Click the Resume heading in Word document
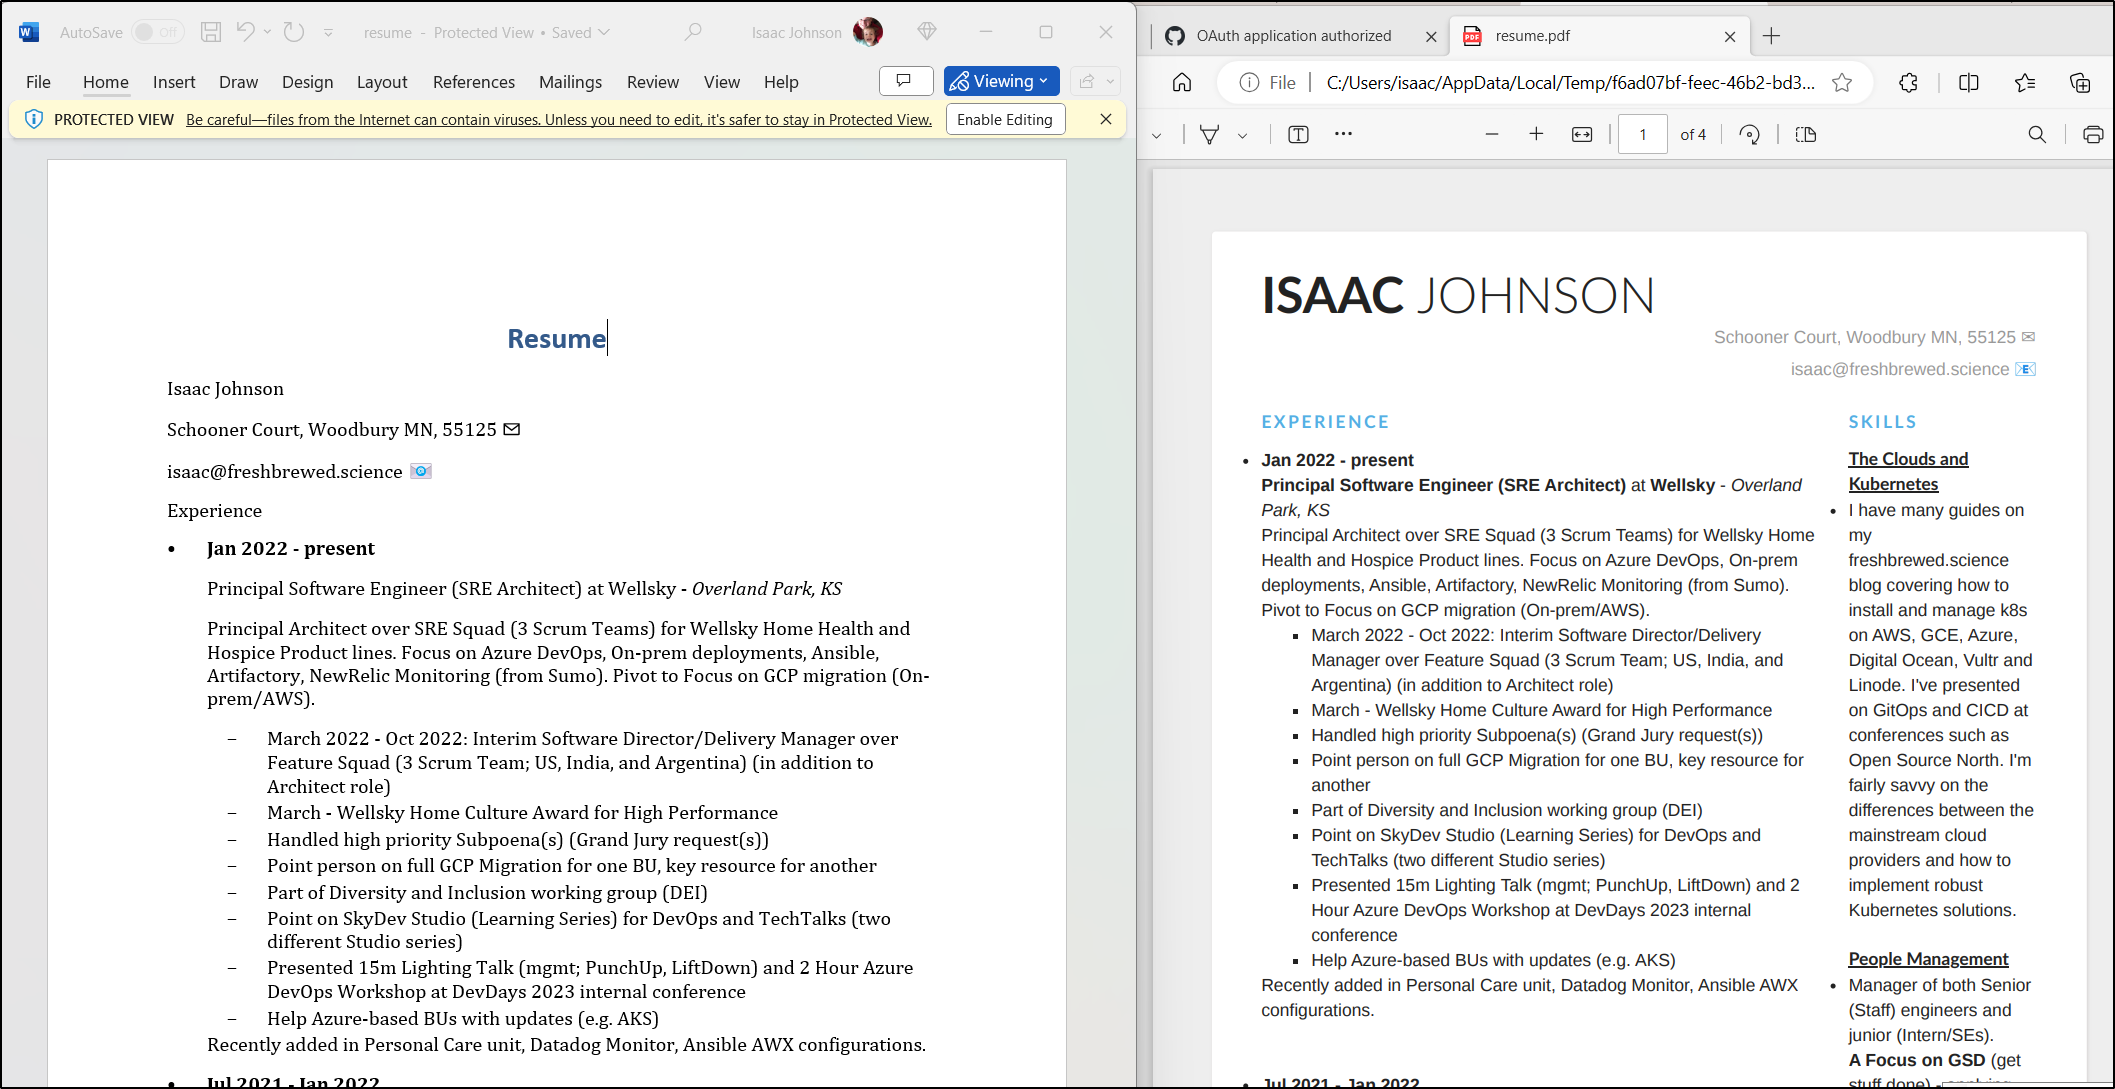2115x1089 pixels. point(557,339)
